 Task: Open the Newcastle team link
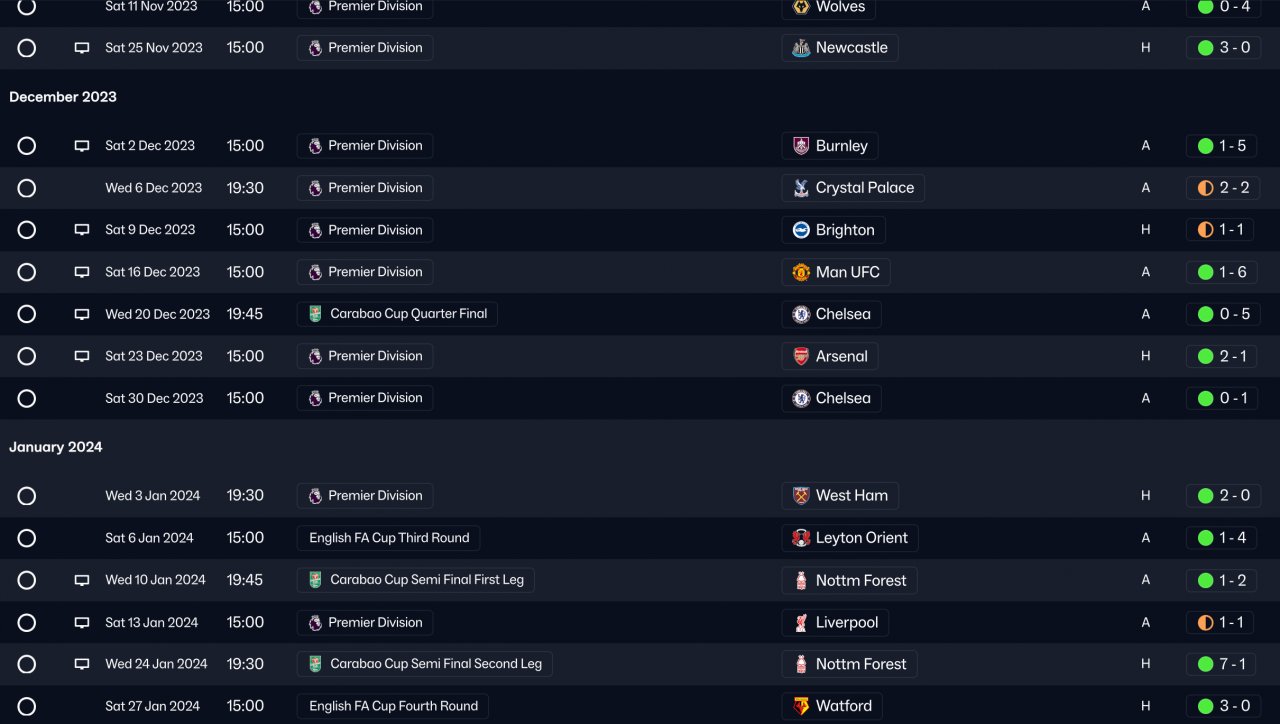851,48
